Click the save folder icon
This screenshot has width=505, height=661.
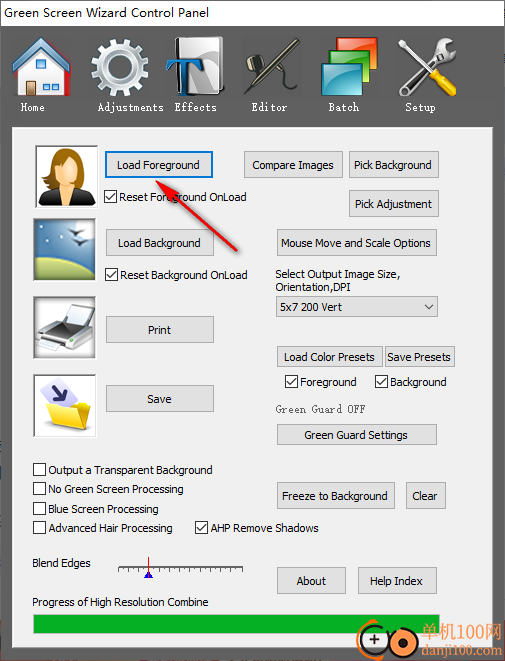tap(65, 406)
